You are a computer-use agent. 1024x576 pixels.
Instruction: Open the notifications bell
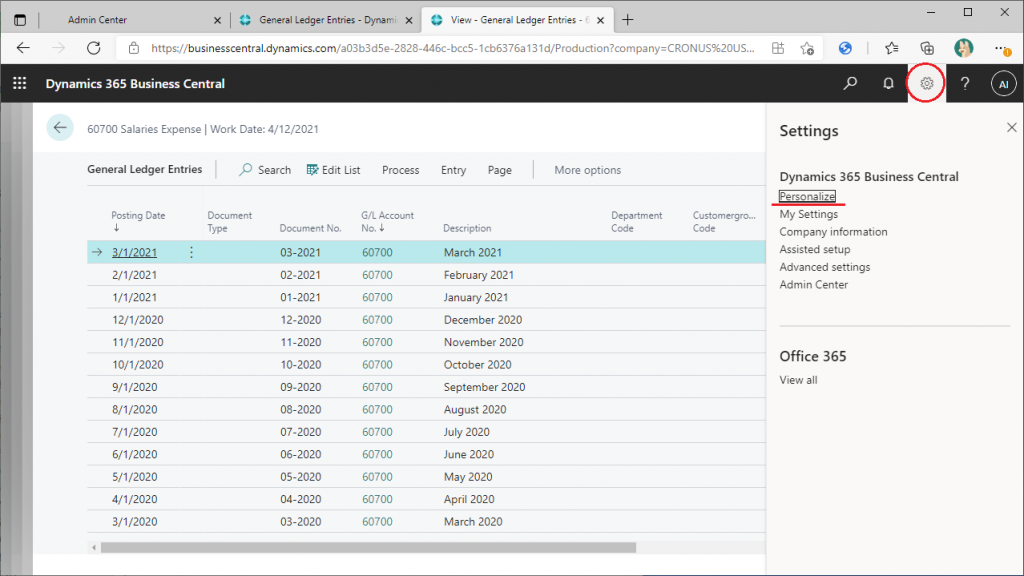[888, 84]
